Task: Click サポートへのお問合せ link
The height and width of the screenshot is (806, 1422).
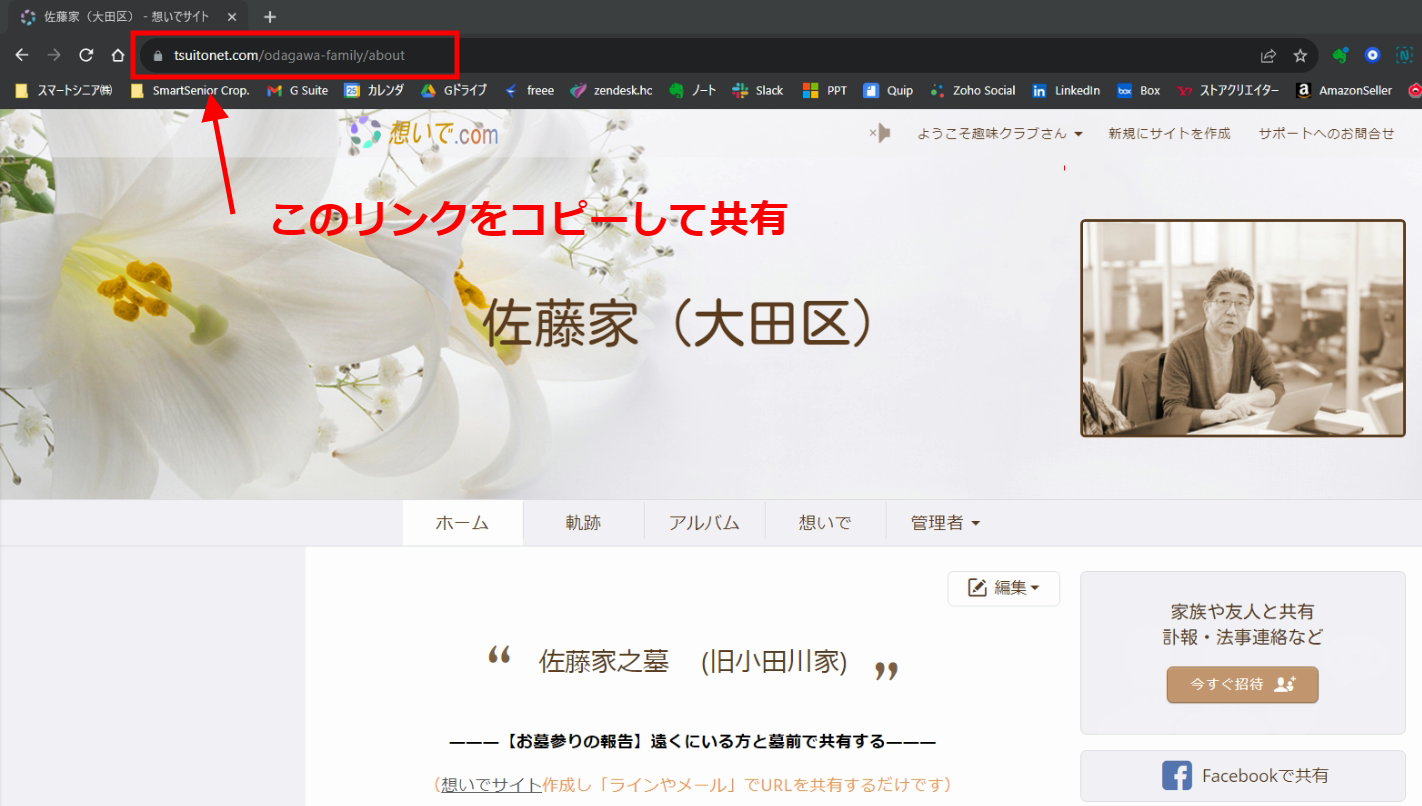Action: click(x=1326, y=133)
